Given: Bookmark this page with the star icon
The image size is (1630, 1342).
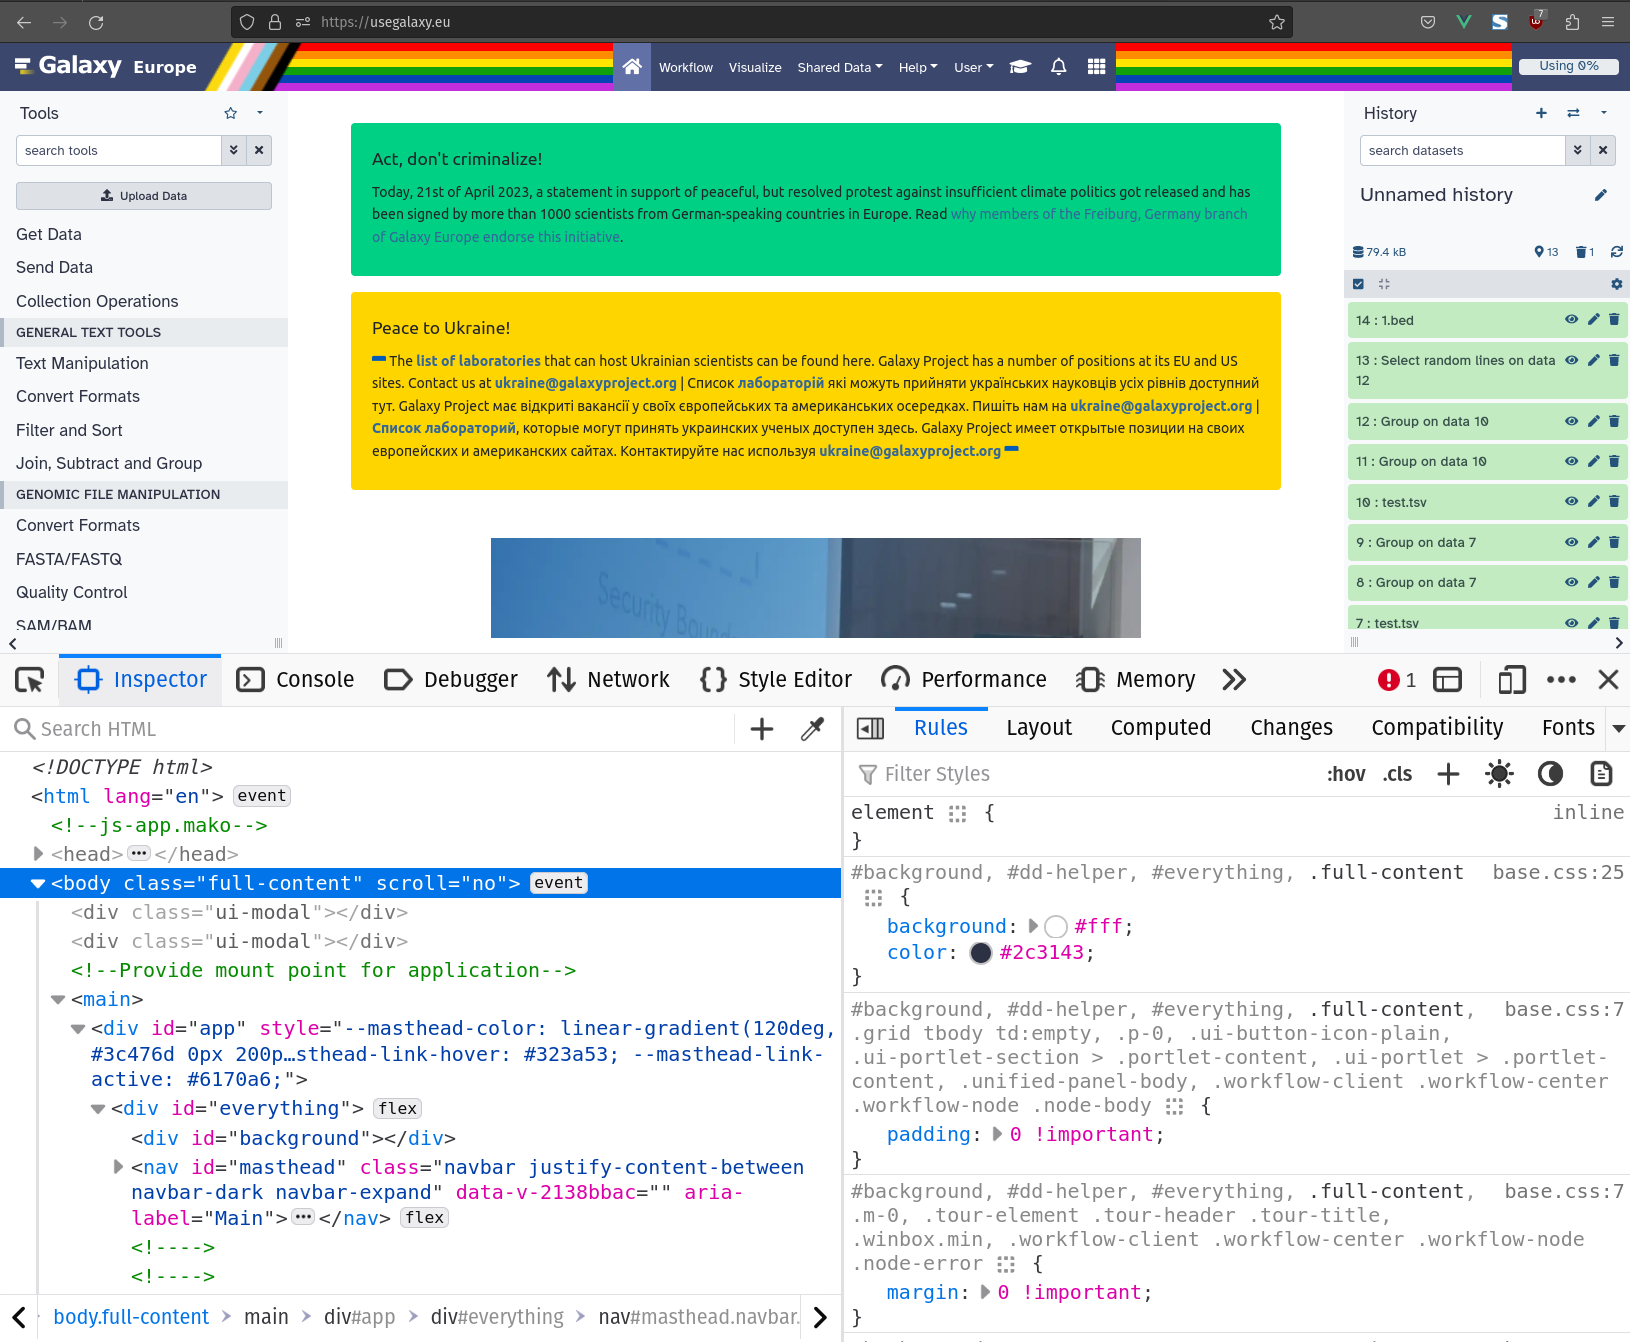Looking at the screenshot, I should click(x=1277, y=22).
